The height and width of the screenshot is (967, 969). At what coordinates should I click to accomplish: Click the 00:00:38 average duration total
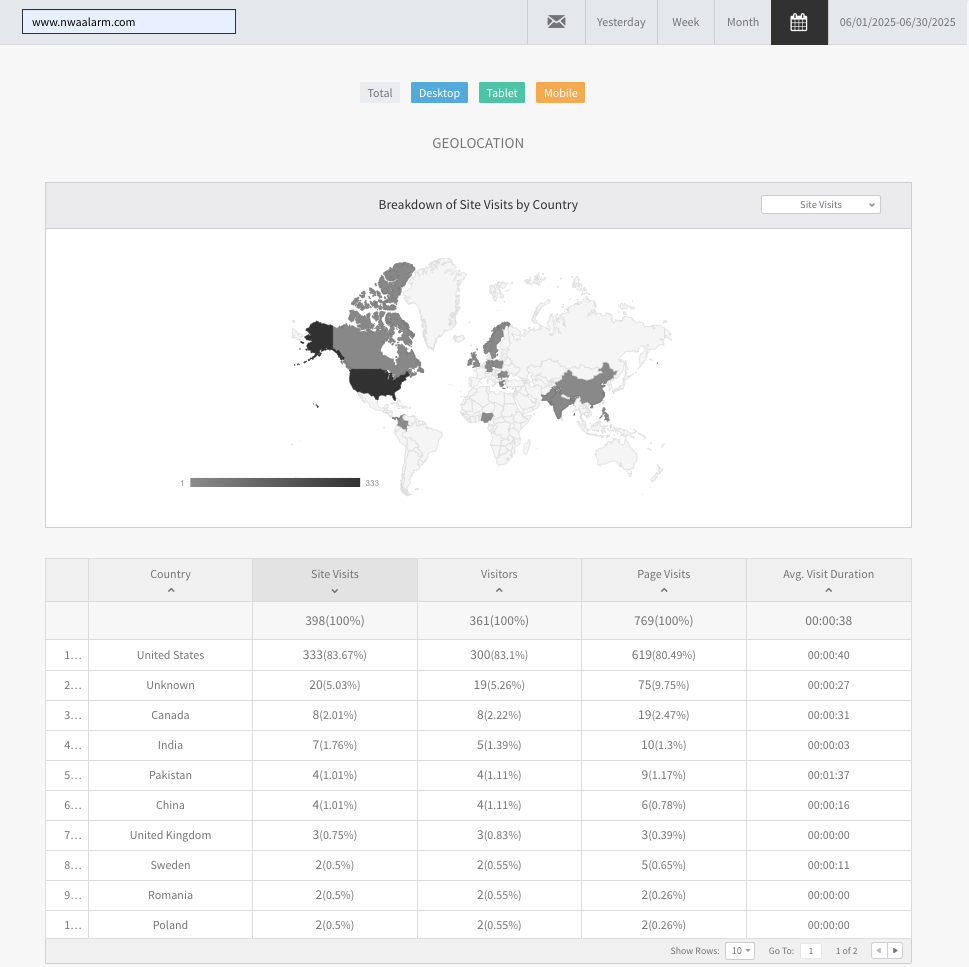(x=829, y=620)
